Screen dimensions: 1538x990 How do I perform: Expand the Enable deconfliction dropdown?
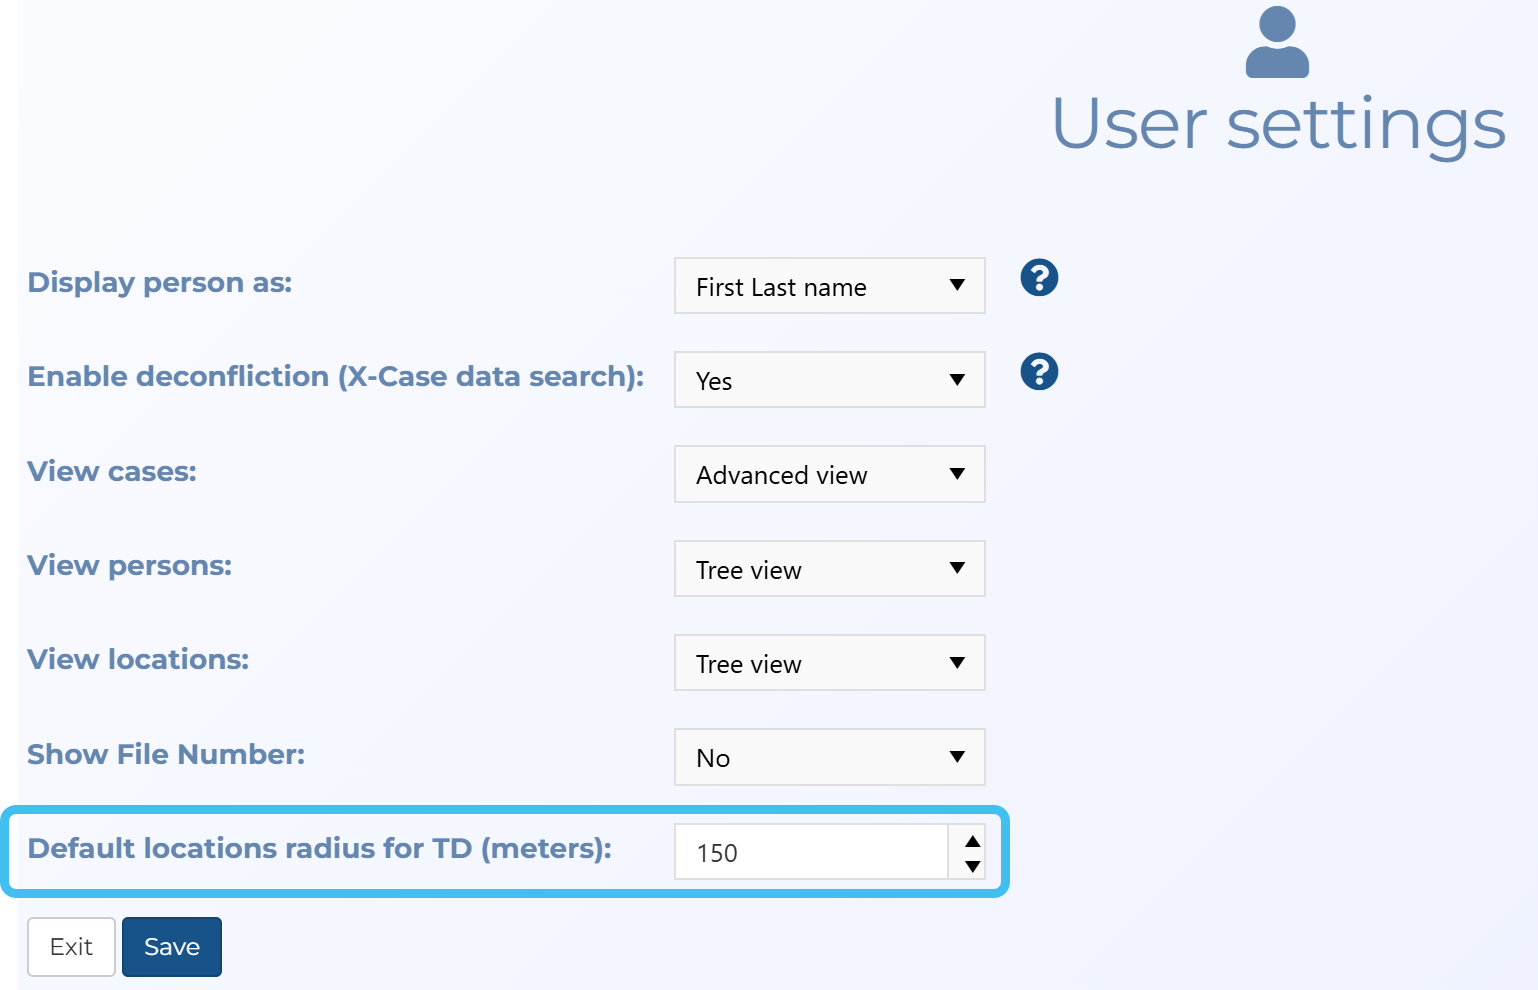[829, 380]
